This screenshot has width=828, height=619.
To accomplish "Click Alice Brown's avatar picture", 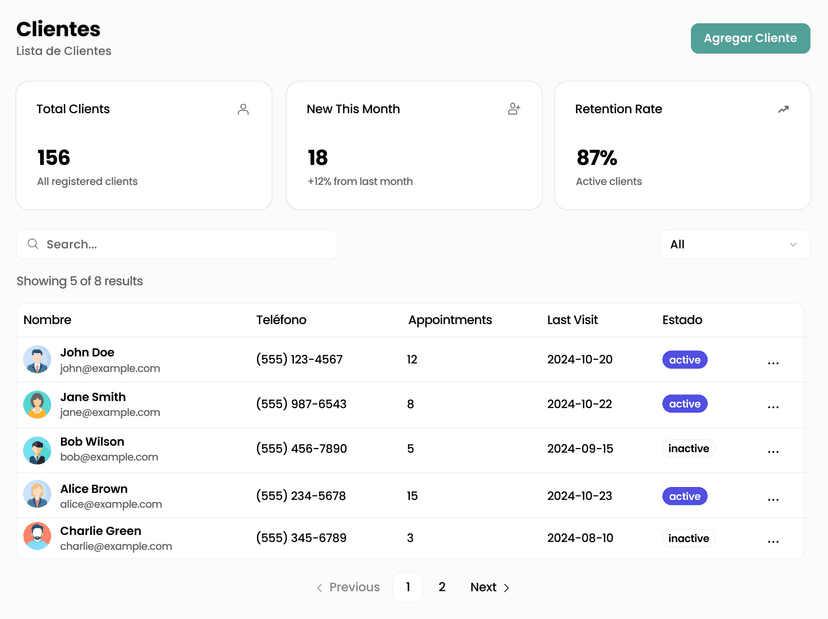I will (x=37, y=495).
